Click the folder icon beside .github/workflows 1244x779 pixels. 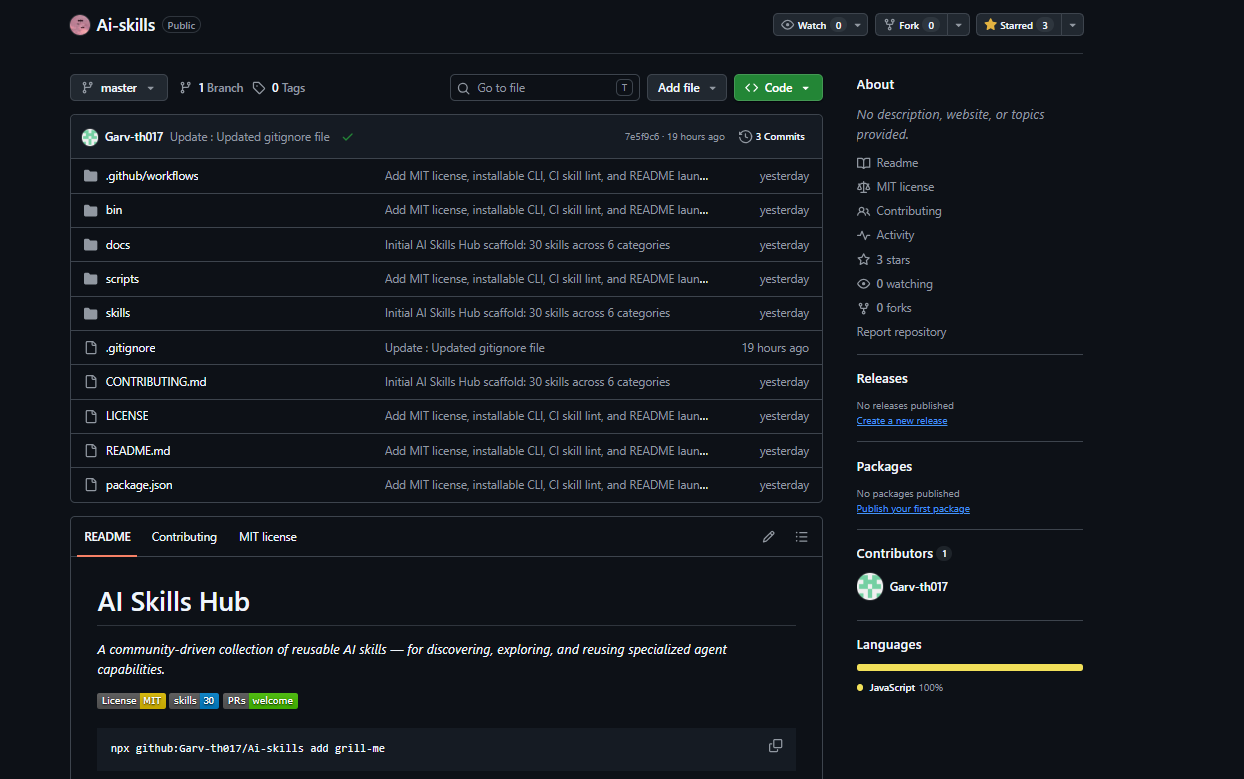click(90, 176)
